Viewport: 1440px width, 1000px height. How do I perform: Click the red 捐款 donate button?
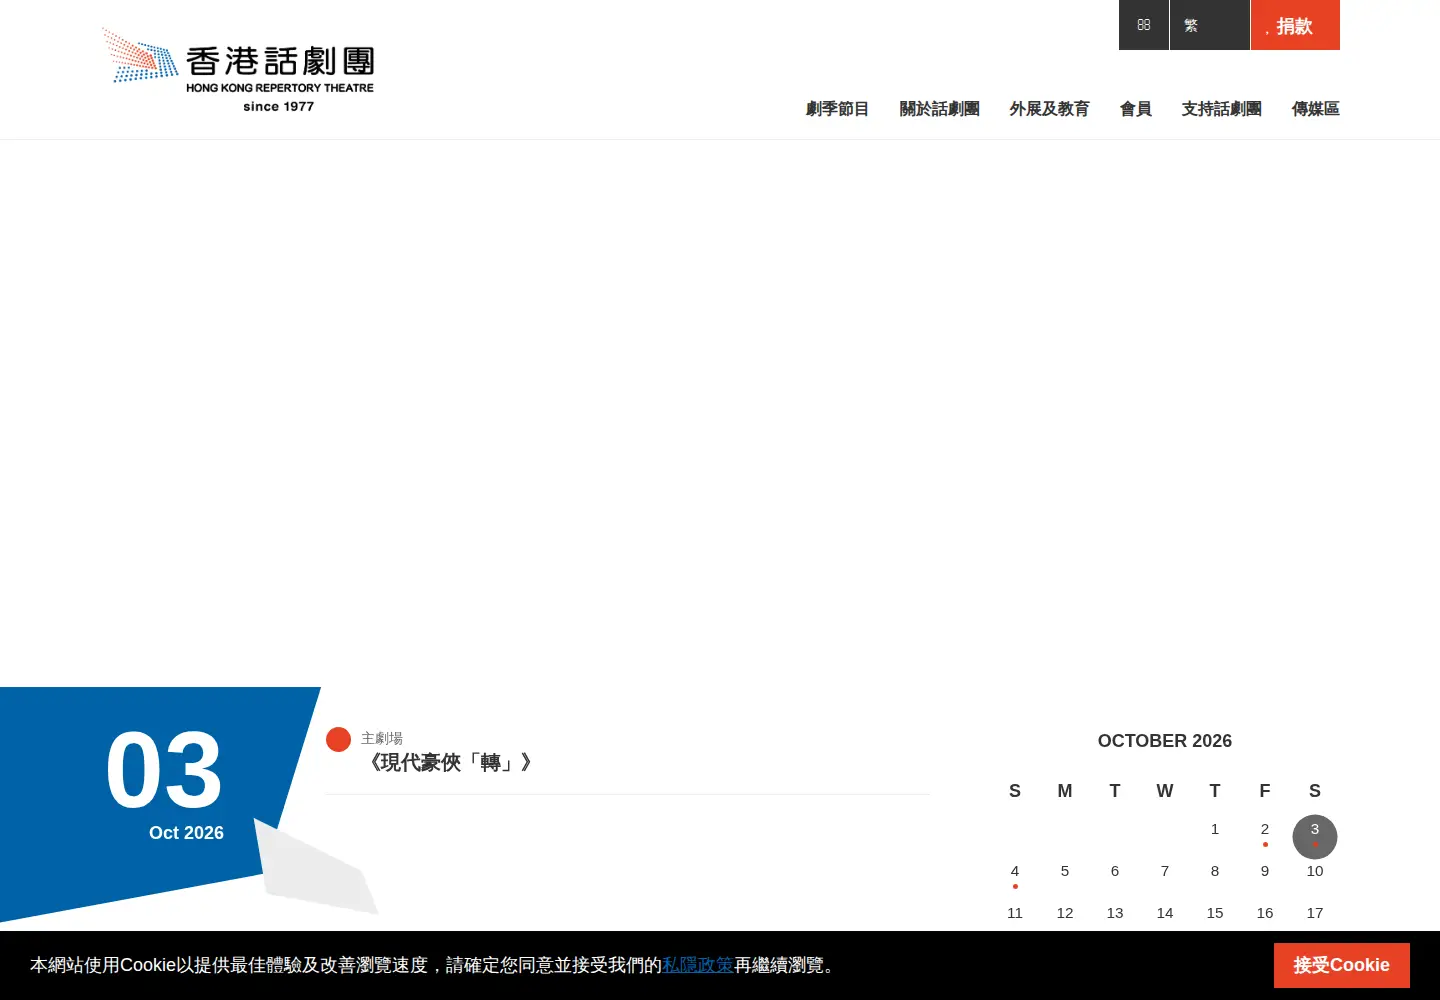point(1295,25)
